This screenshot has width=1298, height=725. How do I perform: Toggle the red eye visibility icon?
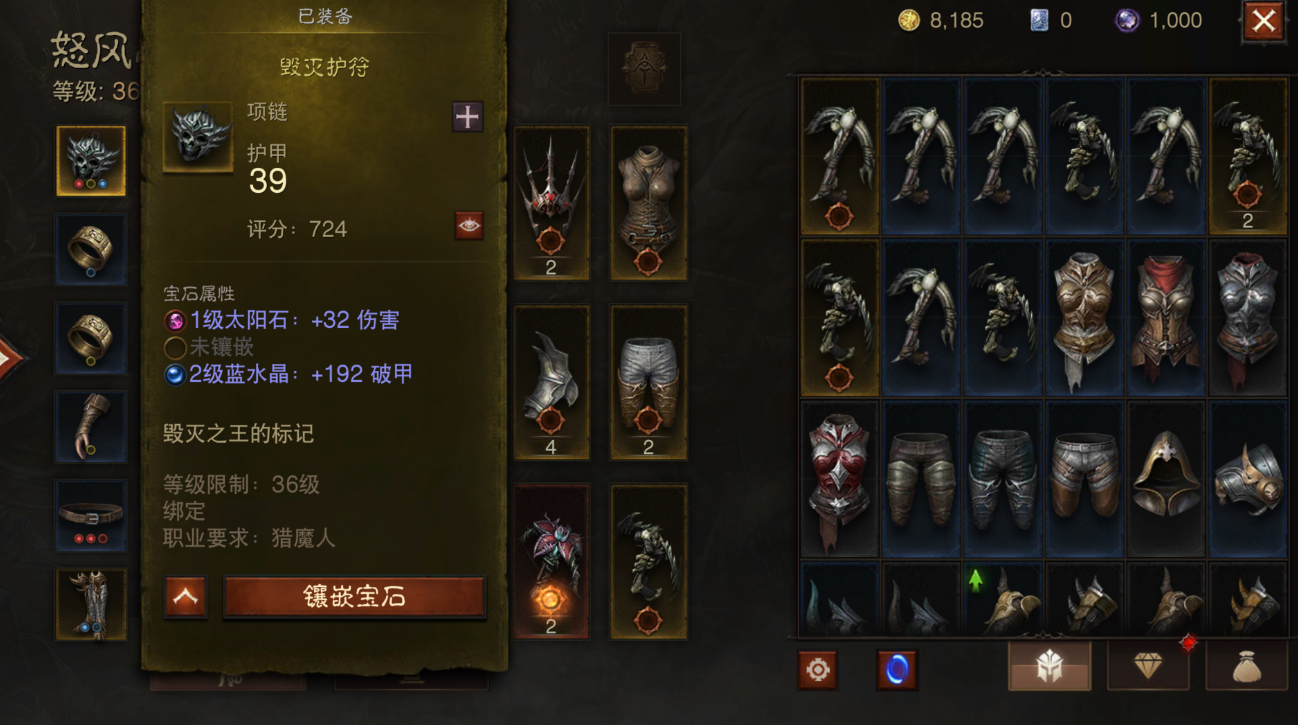[x=468, y=226]
